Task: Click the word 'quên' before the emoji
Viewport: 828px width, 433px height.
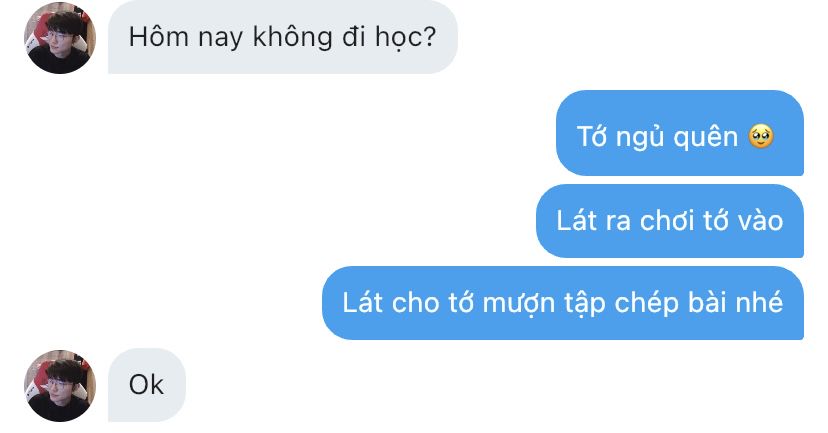Action: pyautogui.click(x=705, y=137)
